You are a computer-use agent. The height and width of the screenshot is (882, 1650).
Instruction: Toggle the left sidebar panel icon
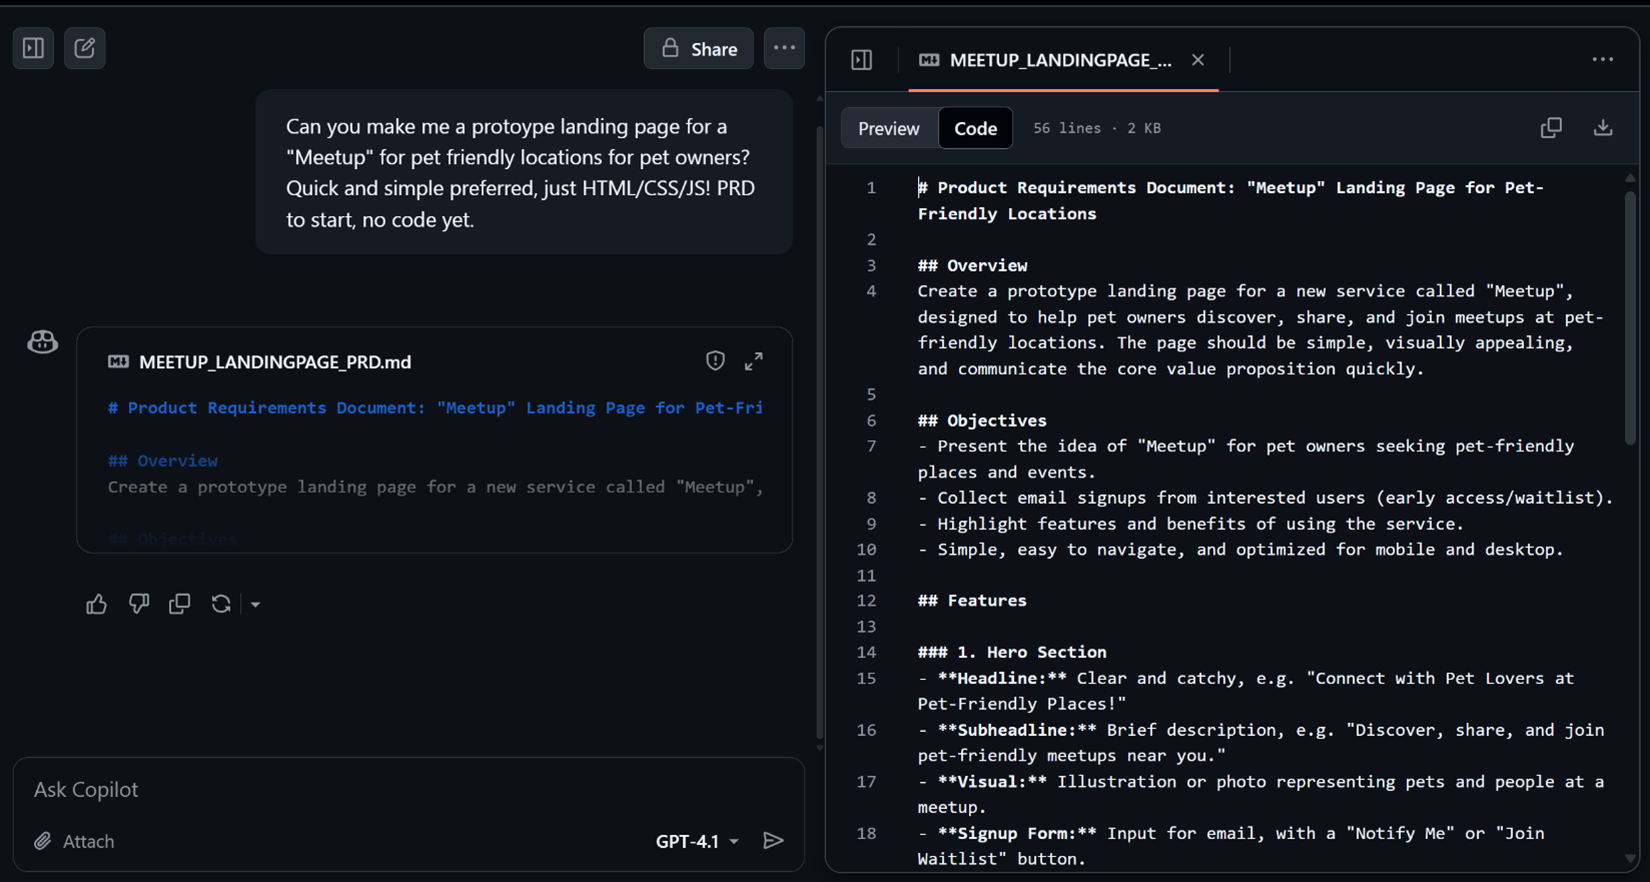point(33,48)
